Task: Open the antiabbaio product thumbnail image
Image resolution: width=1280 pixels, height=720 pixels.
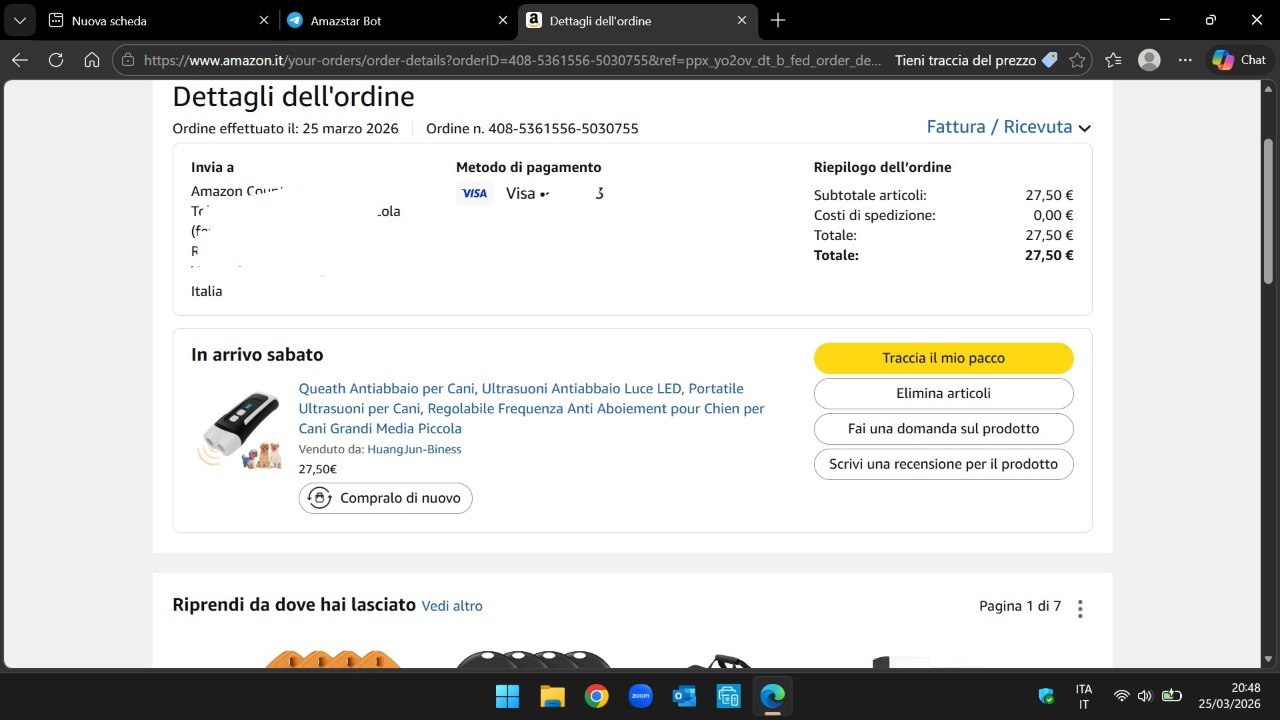Action: tap(238, 430)
